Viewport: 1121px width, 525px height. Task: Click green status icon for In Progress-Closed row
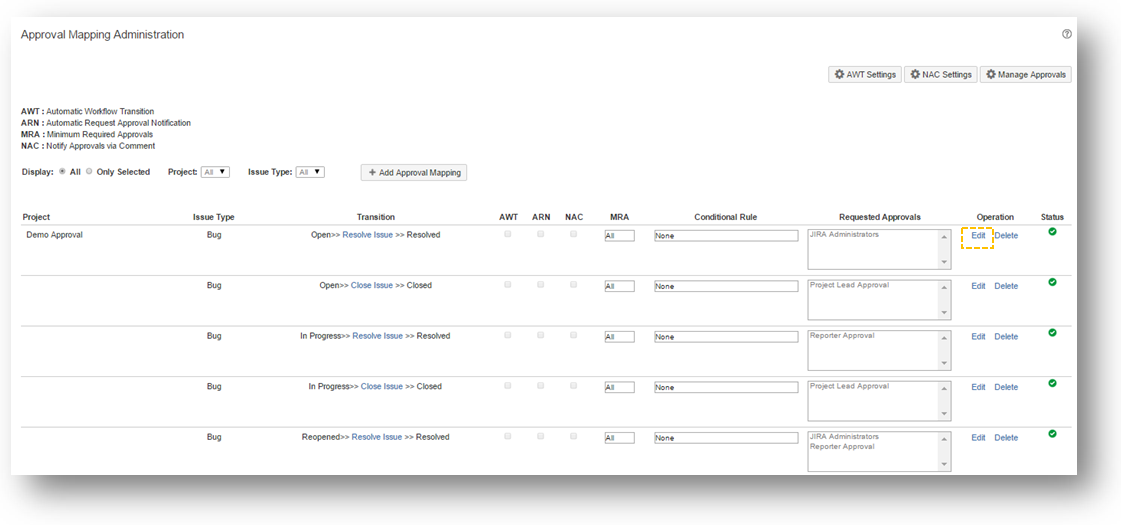[x=1052, y=383]
